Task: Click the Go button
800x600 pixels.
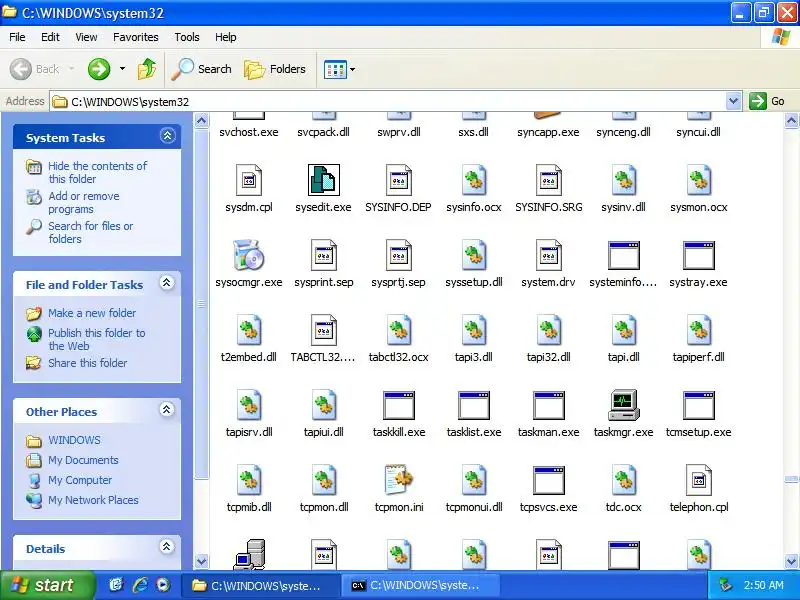Action: [767, 101]
